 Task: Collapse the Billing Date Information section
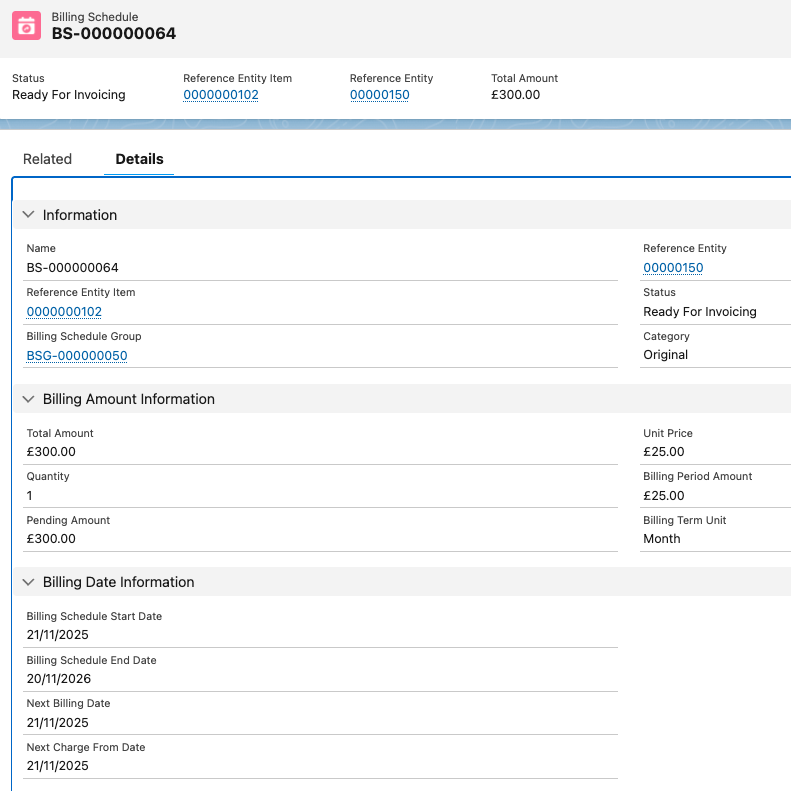[27, 582]
